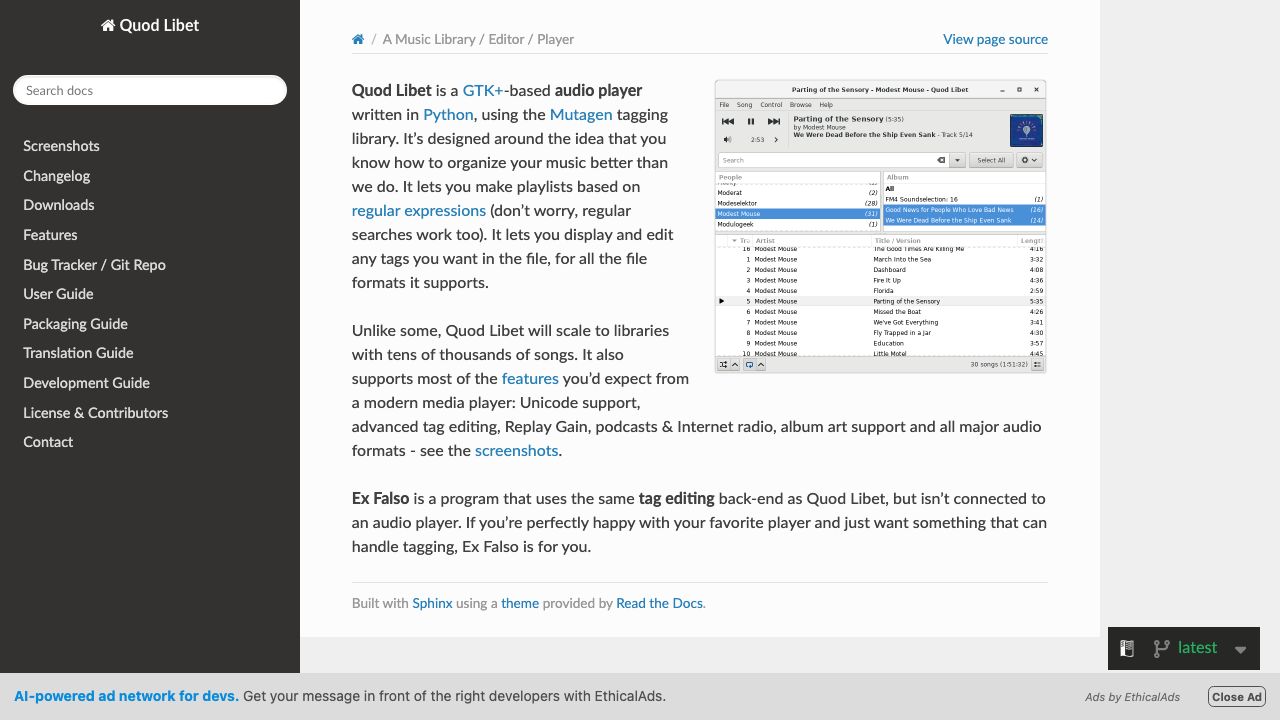
Task: Open the Packaging Guide sidebar item
Action: point(76,324)
